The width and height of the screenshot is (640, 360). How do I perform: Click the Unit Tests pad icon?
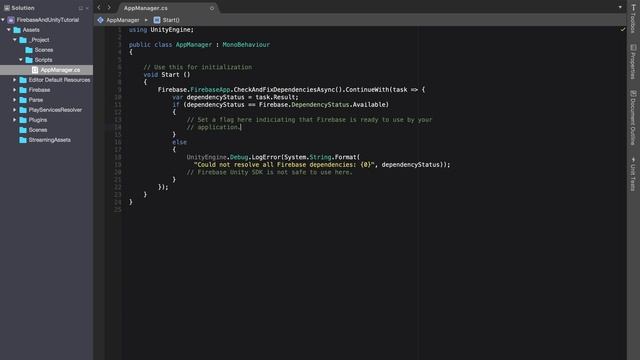pos(633,159)
